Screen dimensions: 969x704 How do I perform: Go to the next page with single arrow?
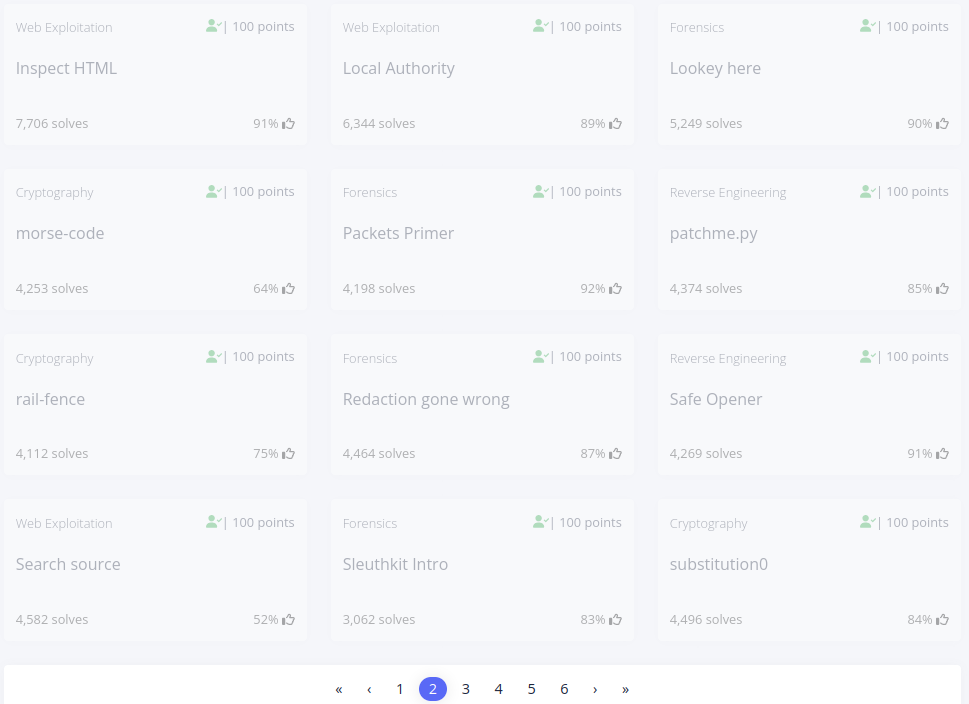[595, 689]
